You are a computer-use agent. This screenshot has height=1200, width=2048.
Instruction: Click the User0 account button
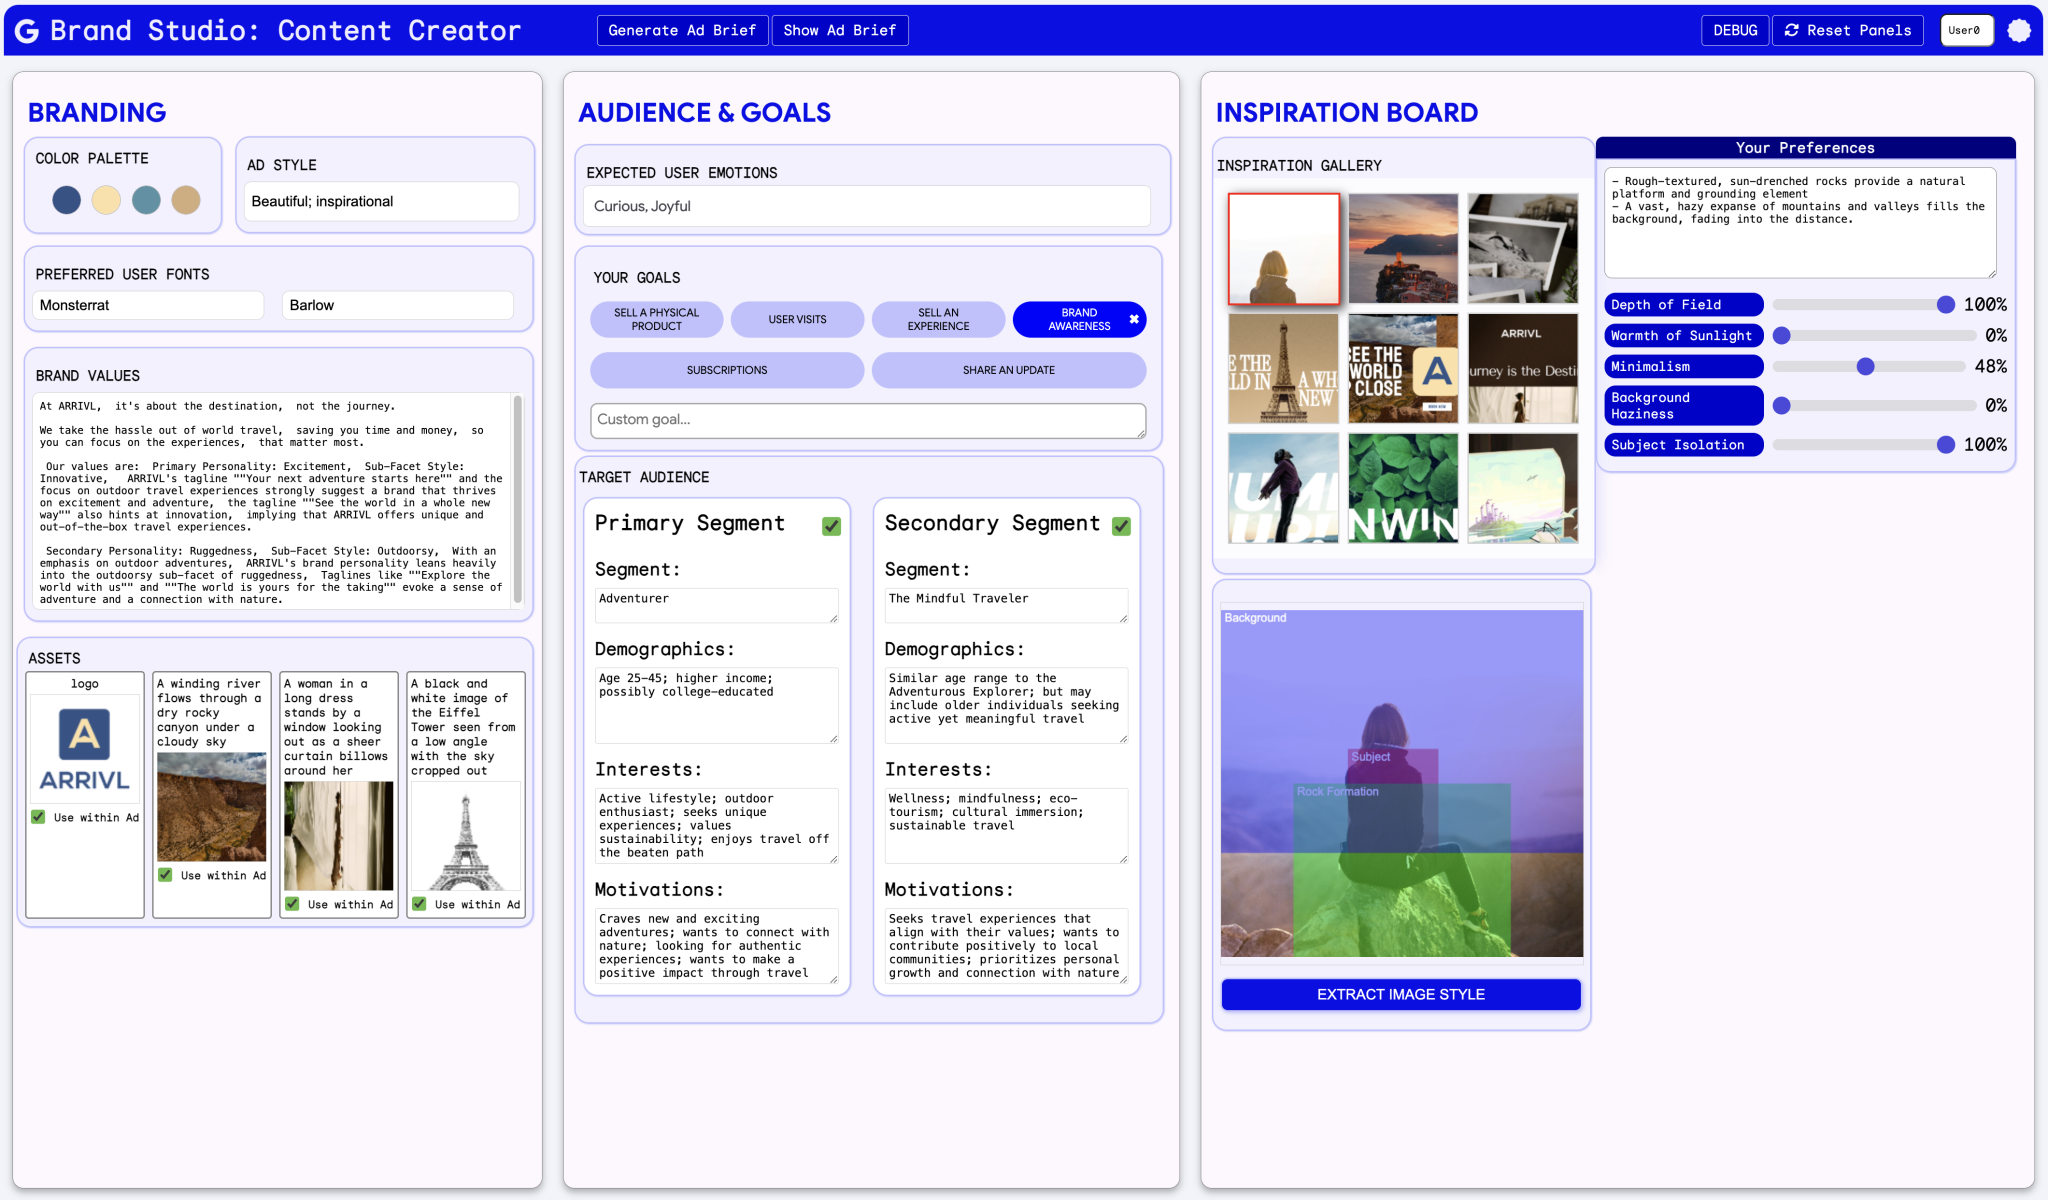coord(1966,31)
